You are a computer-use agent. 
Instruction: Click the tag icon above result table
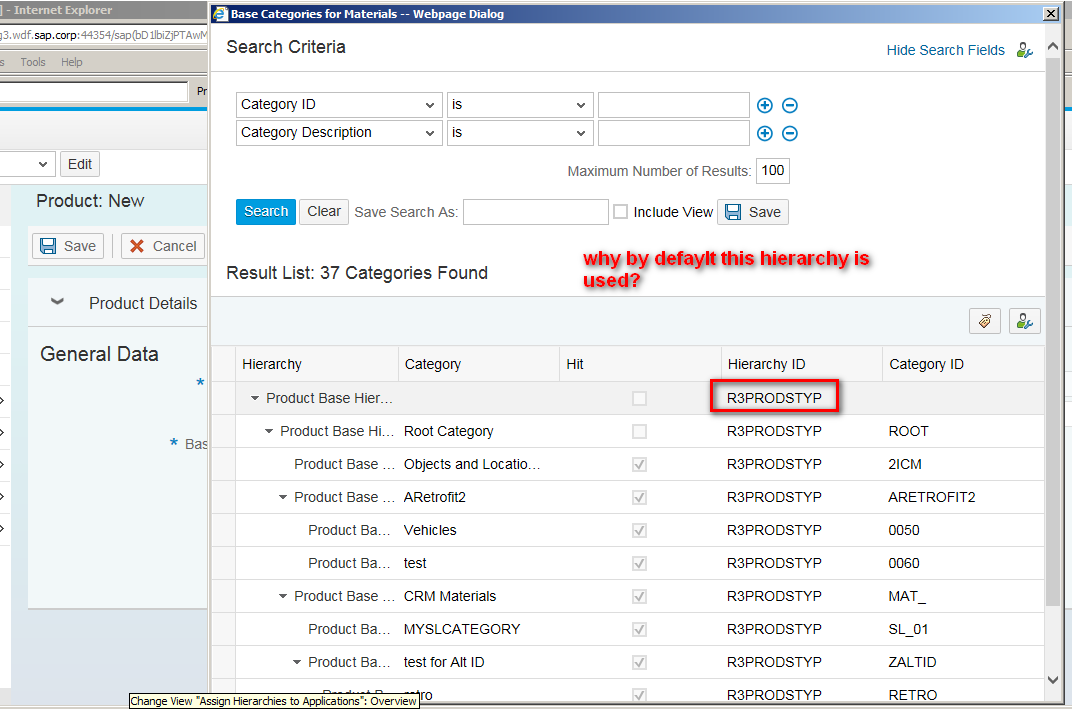click(x=984, y=321)
